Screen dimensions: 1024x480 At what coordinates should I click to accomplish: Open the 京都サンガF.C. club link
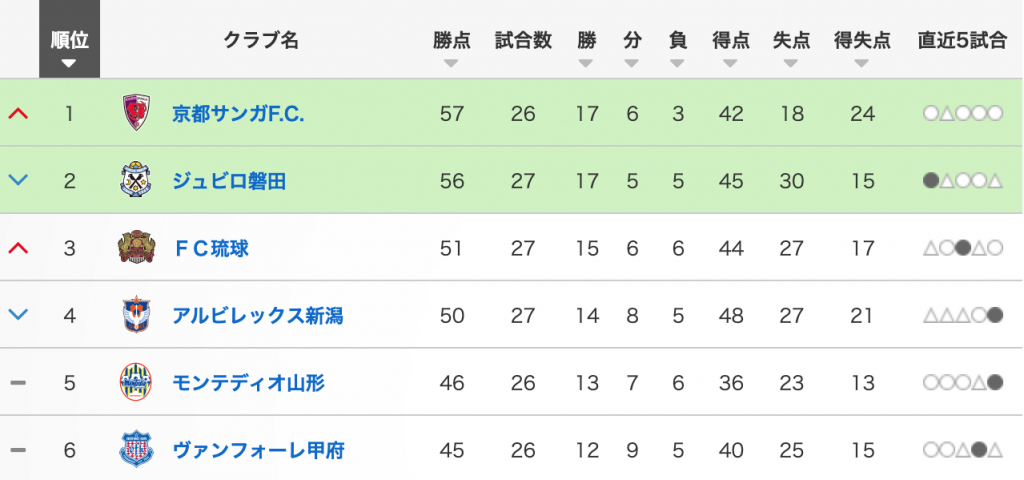tap(238, 113)
